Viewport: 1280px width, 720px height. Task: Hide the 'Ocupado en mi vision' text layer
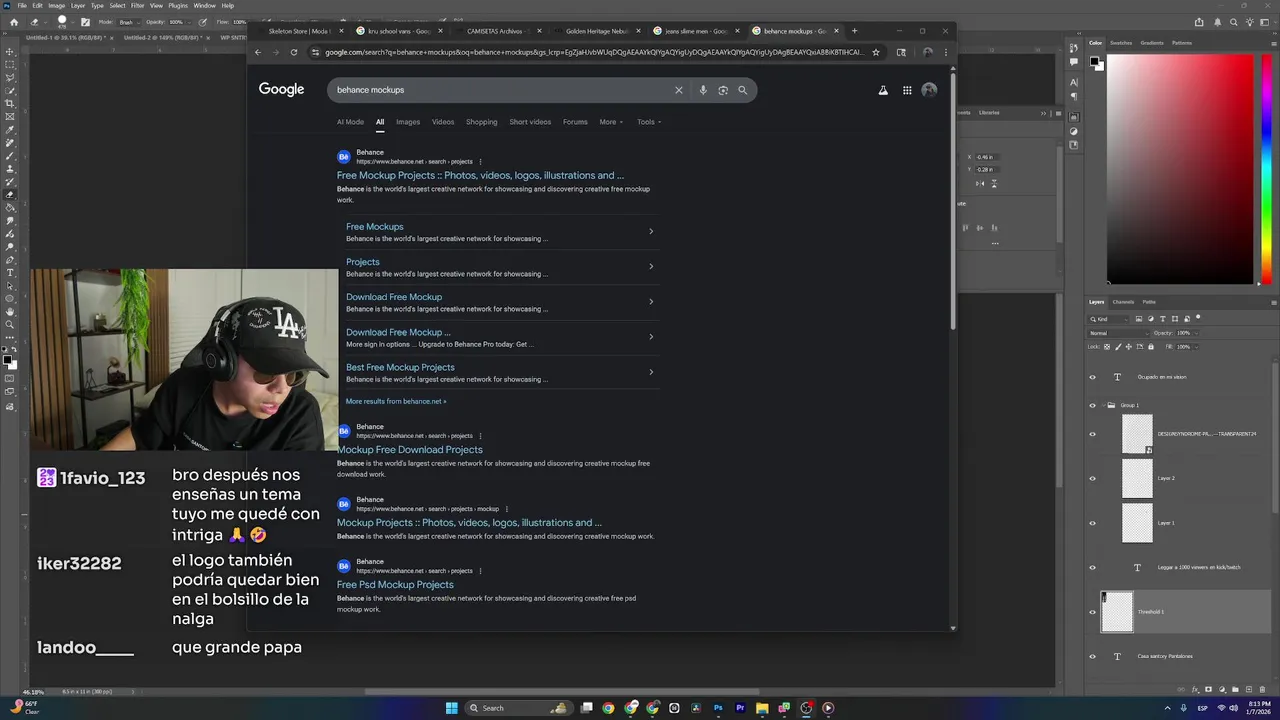[x=1092, y=377]
